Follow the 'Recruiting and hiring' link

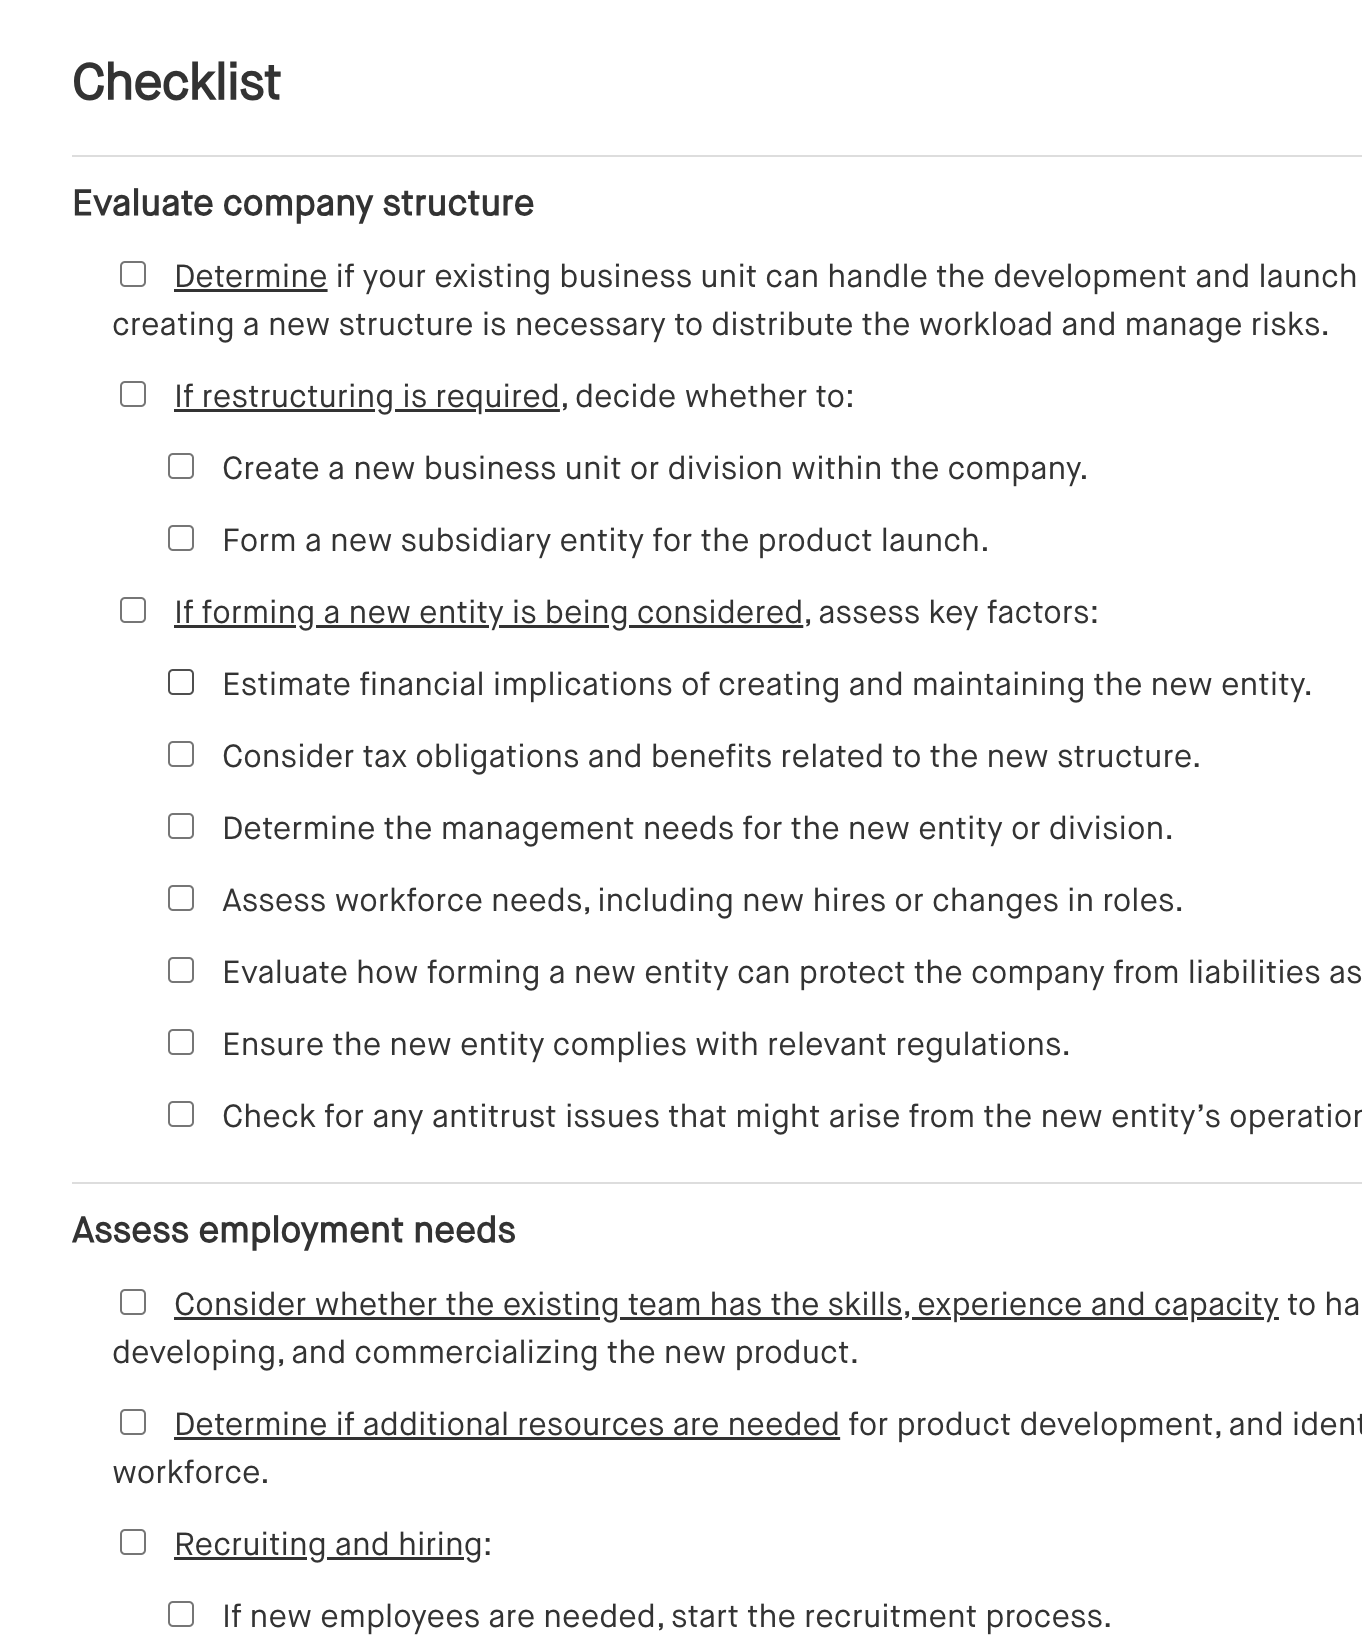click(328, 1545)
